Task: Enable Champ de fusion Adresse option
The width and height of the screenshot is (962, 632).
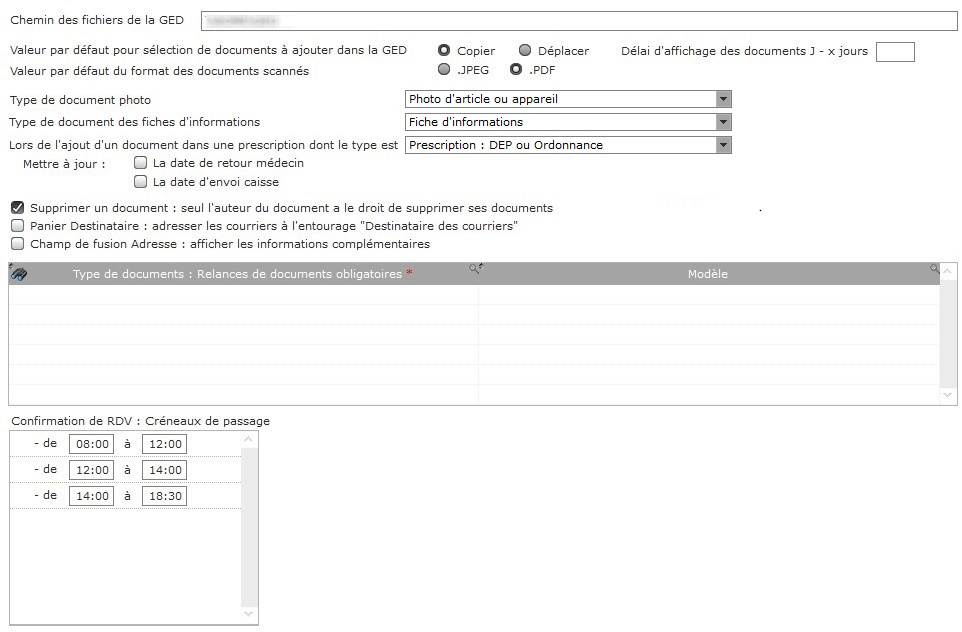Action: pos(18,244)
